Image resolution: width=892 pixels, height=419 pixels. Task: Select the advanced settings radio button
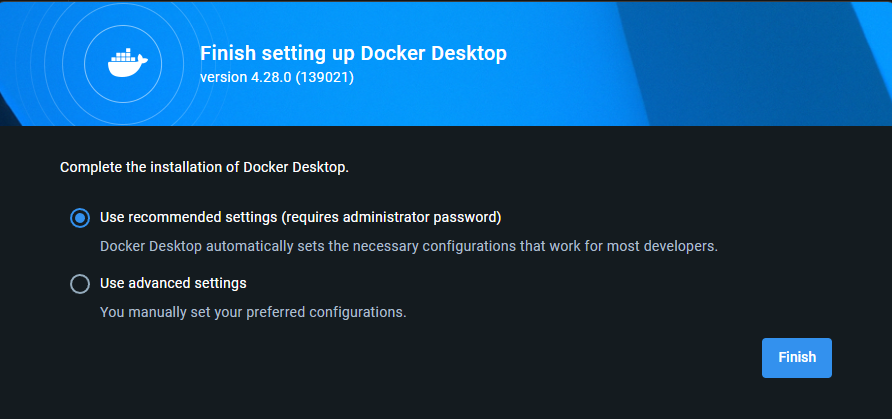(x=80, y=284)
